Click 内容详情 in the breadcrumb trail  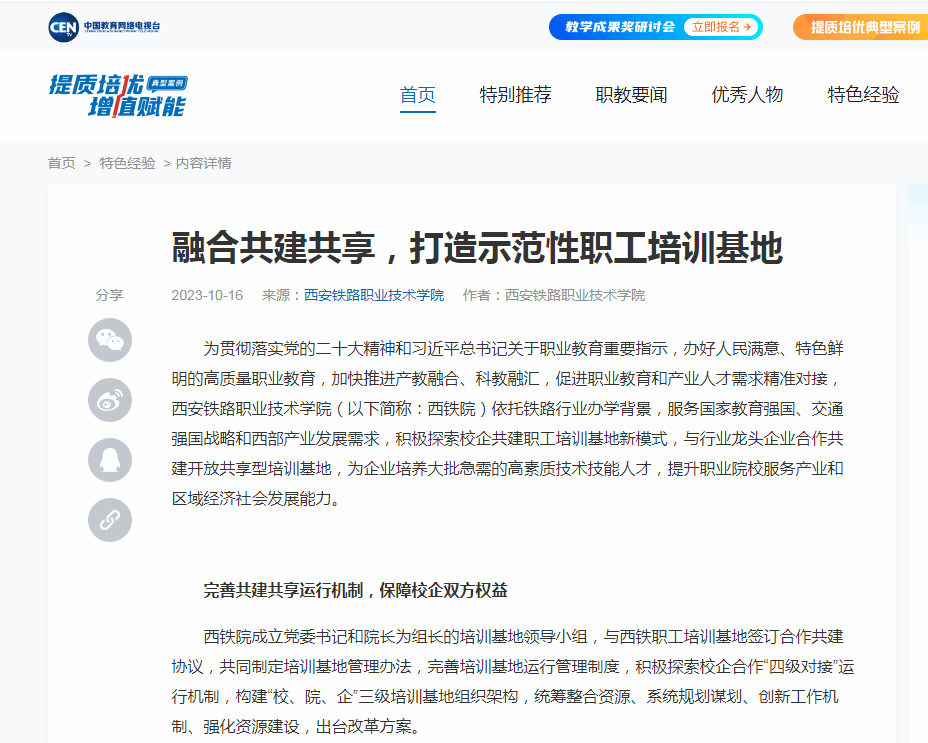pyautogui.click(x=204, y=163)
